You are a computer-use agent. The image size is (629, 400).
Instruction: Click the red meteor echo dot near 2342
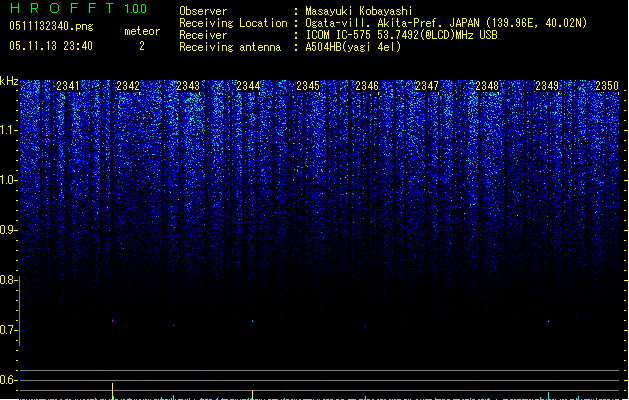point(113,321)
